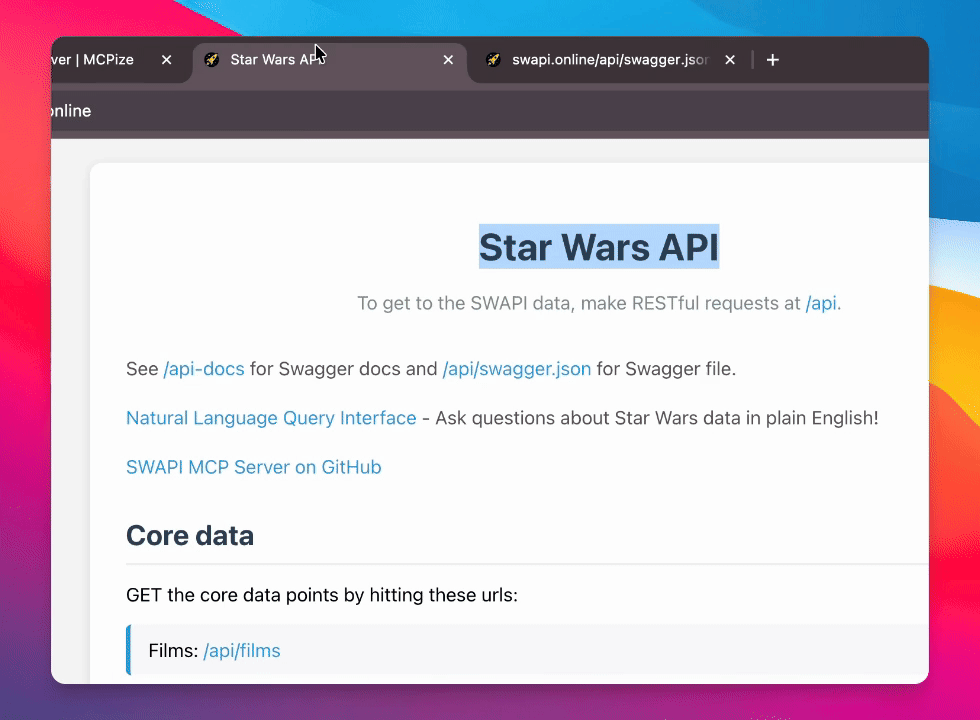Click the 'Films:' label
This screenshot has width=980, height=720.
tap(174, 651)
